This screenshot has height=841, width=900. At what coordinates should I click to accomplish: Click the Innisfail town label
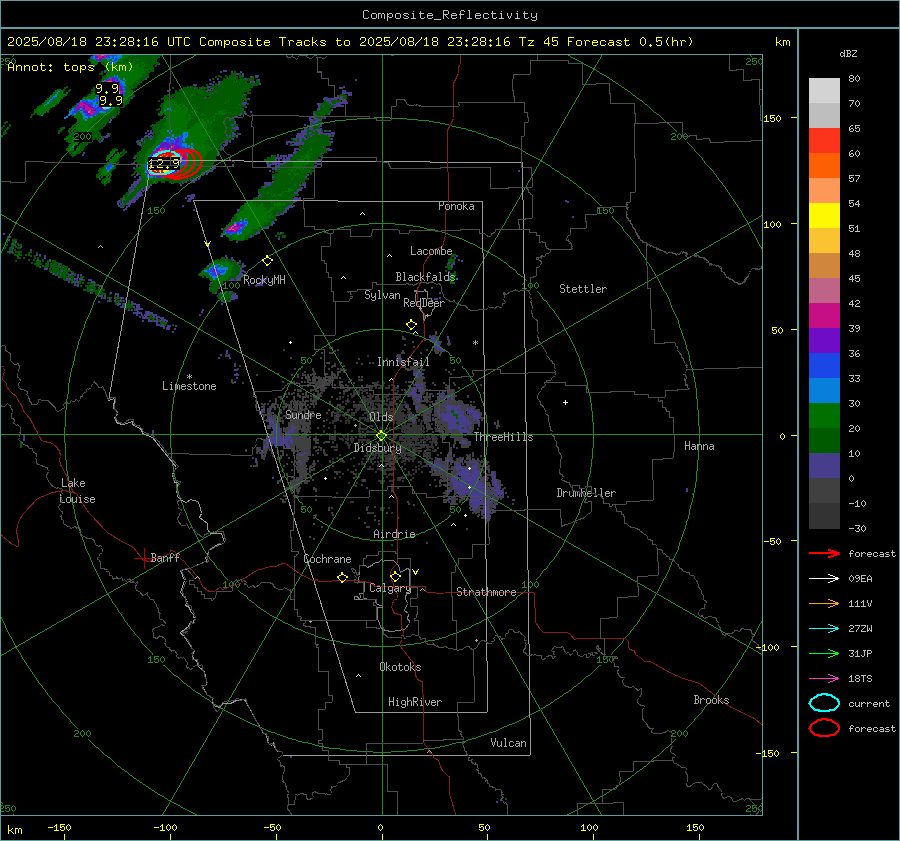tap(403, 362)
